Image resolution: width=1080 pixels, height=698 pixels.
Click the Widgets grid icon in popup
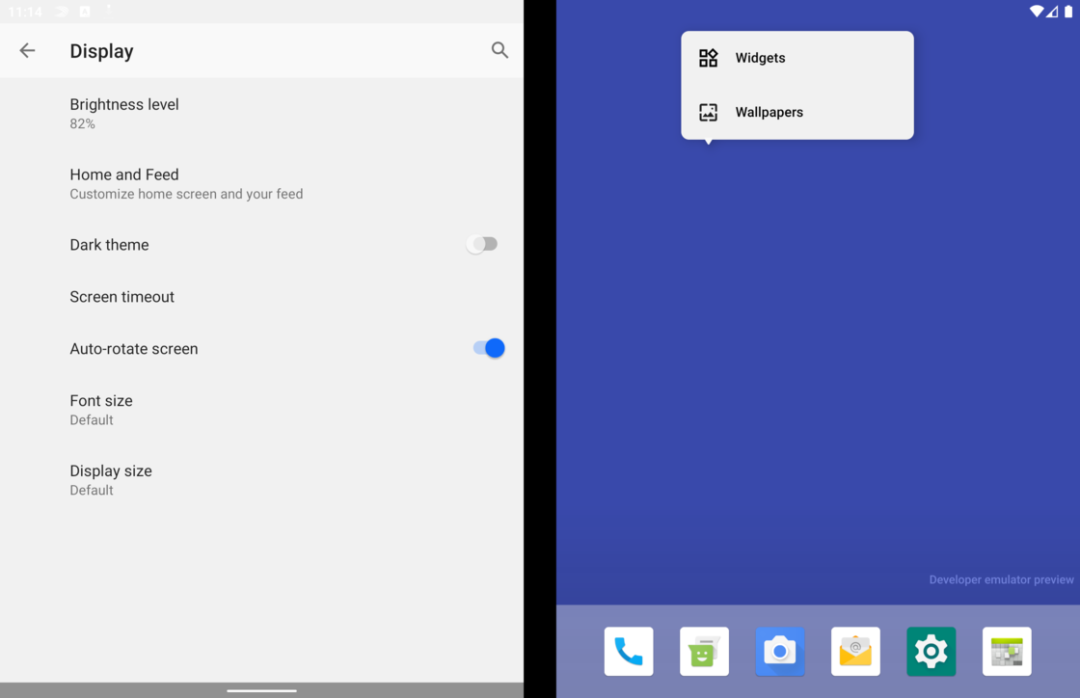708,58
